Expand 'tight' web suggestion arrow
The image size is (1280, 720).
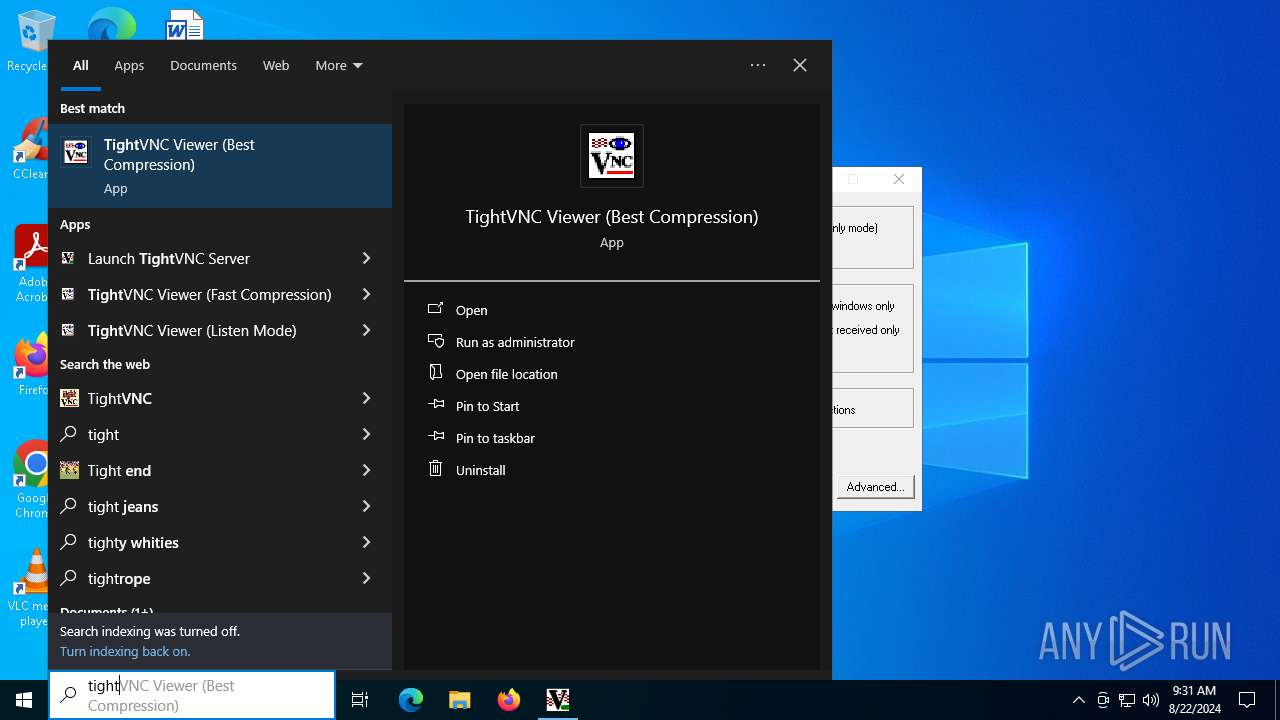click(366, 434)
